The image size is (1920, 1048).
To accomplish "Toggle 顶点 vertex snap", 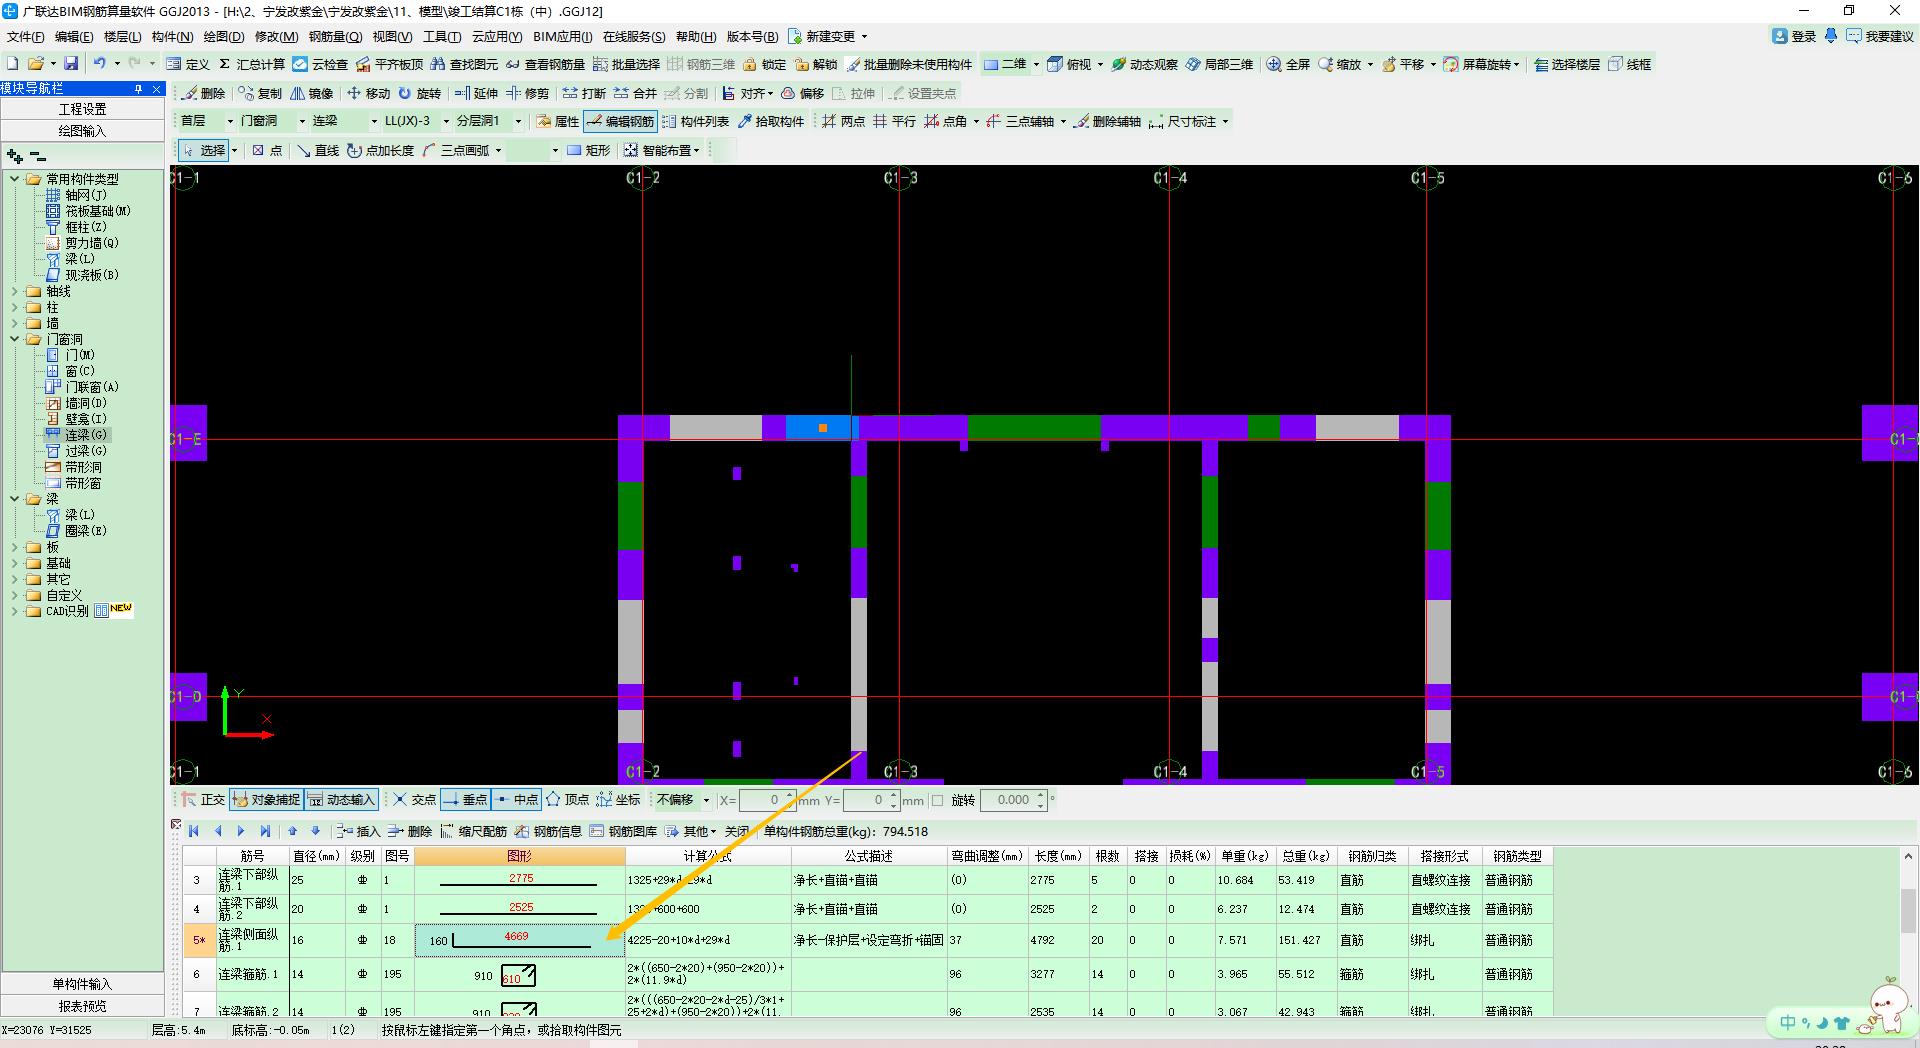I will 568,799.
